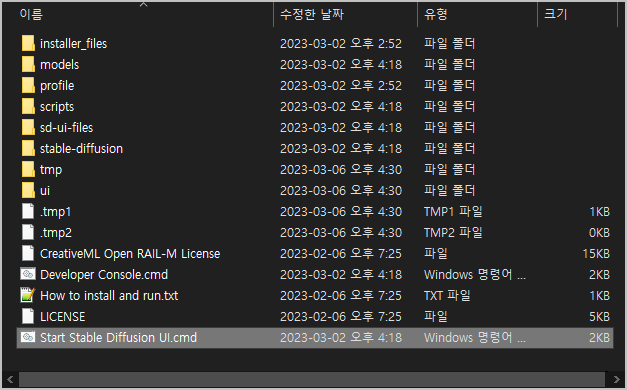Image resolution: width=627 pixels, height=390 pixels.
Task: Sort files by the 수정한 날짜 column header
Action: [x=312, y=14]
